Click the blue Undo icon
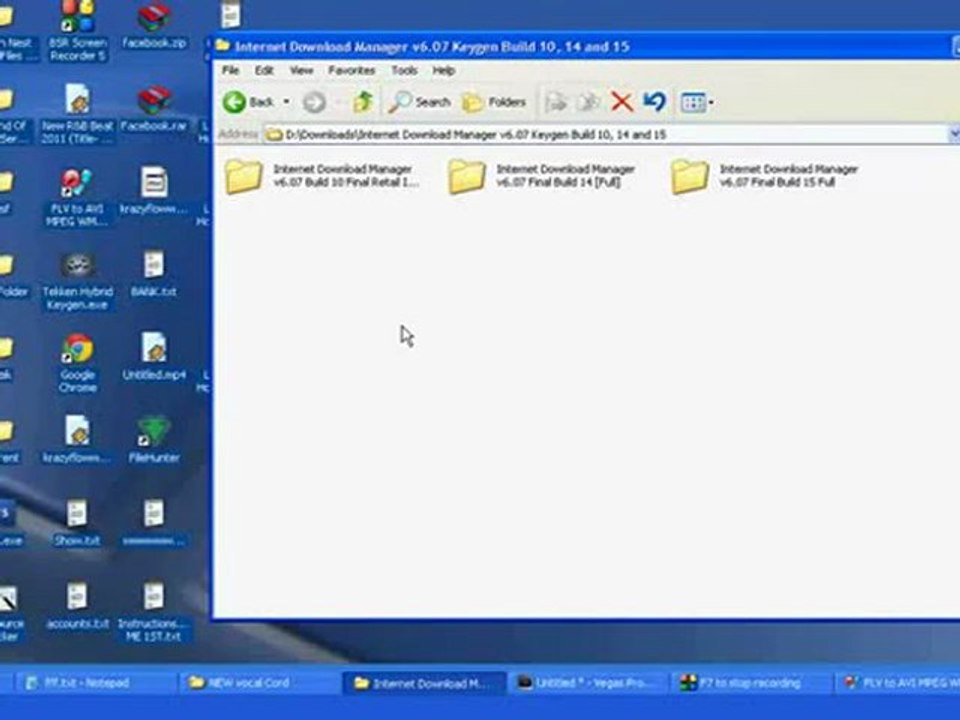Screen dimensions: 960x720 [x=654, y=102]
